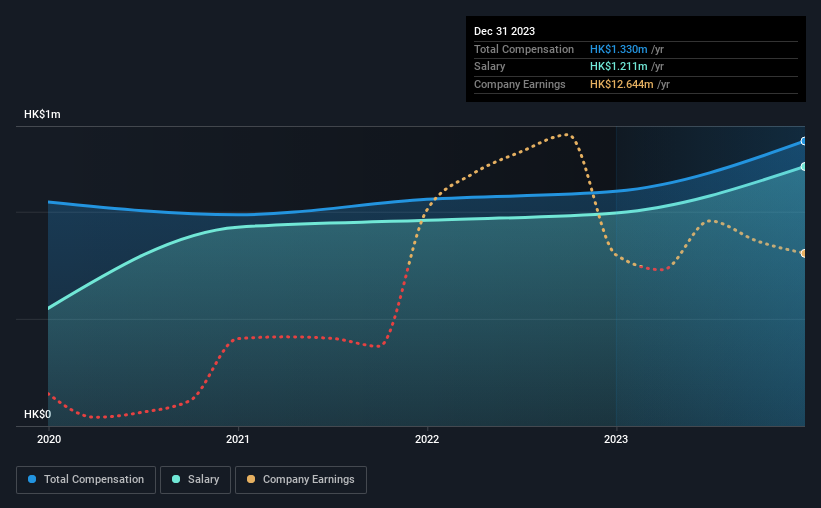Image resolution: width=821 pixels, height=508 pixels.
Task: Click the HK$1.330m total compensation value
Action: pos(618,49)
